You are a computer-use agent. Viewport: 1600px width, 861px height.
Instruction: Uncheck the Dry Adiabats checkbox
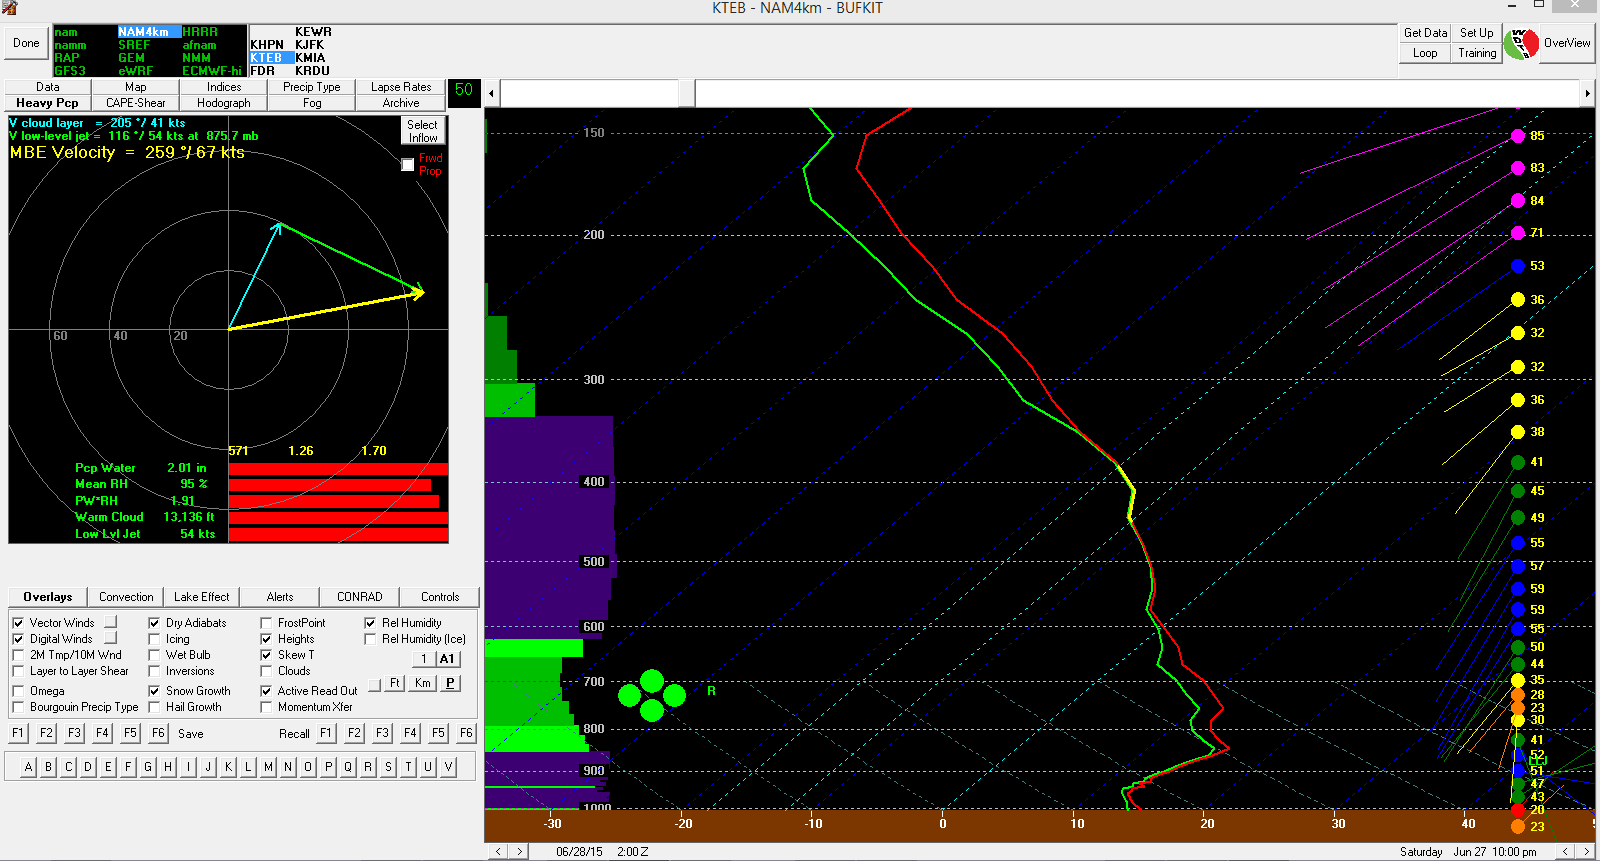click(x=154, y=623)
